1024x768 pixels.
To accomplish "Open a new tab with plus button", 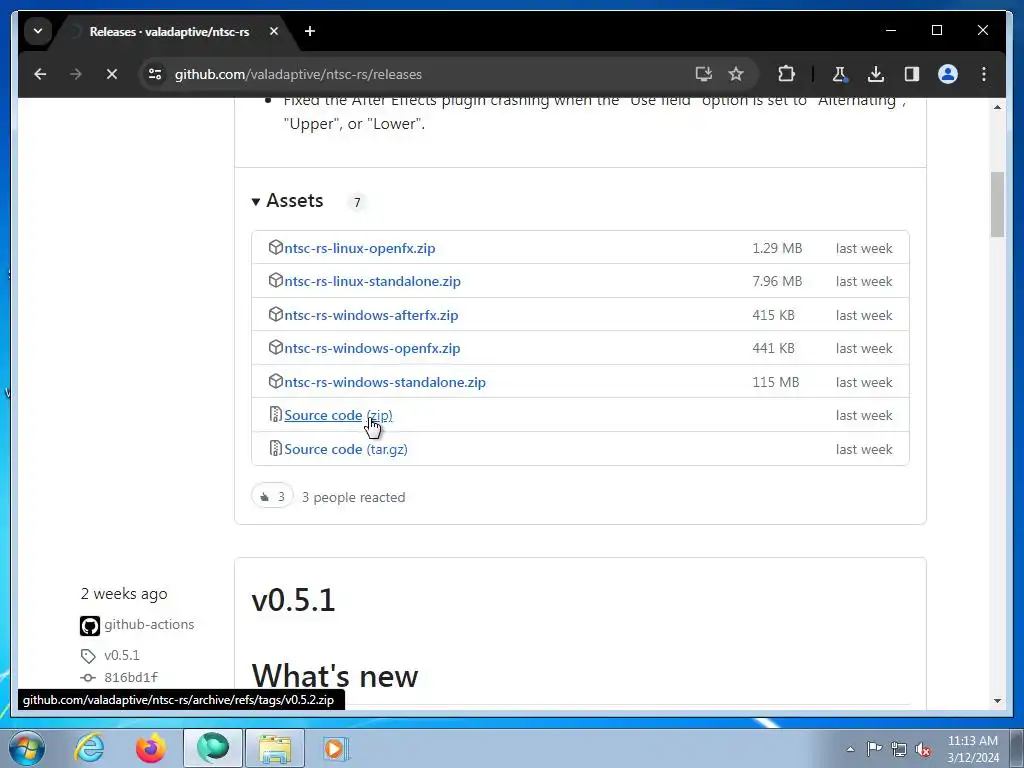I will (x=310, y=31).
